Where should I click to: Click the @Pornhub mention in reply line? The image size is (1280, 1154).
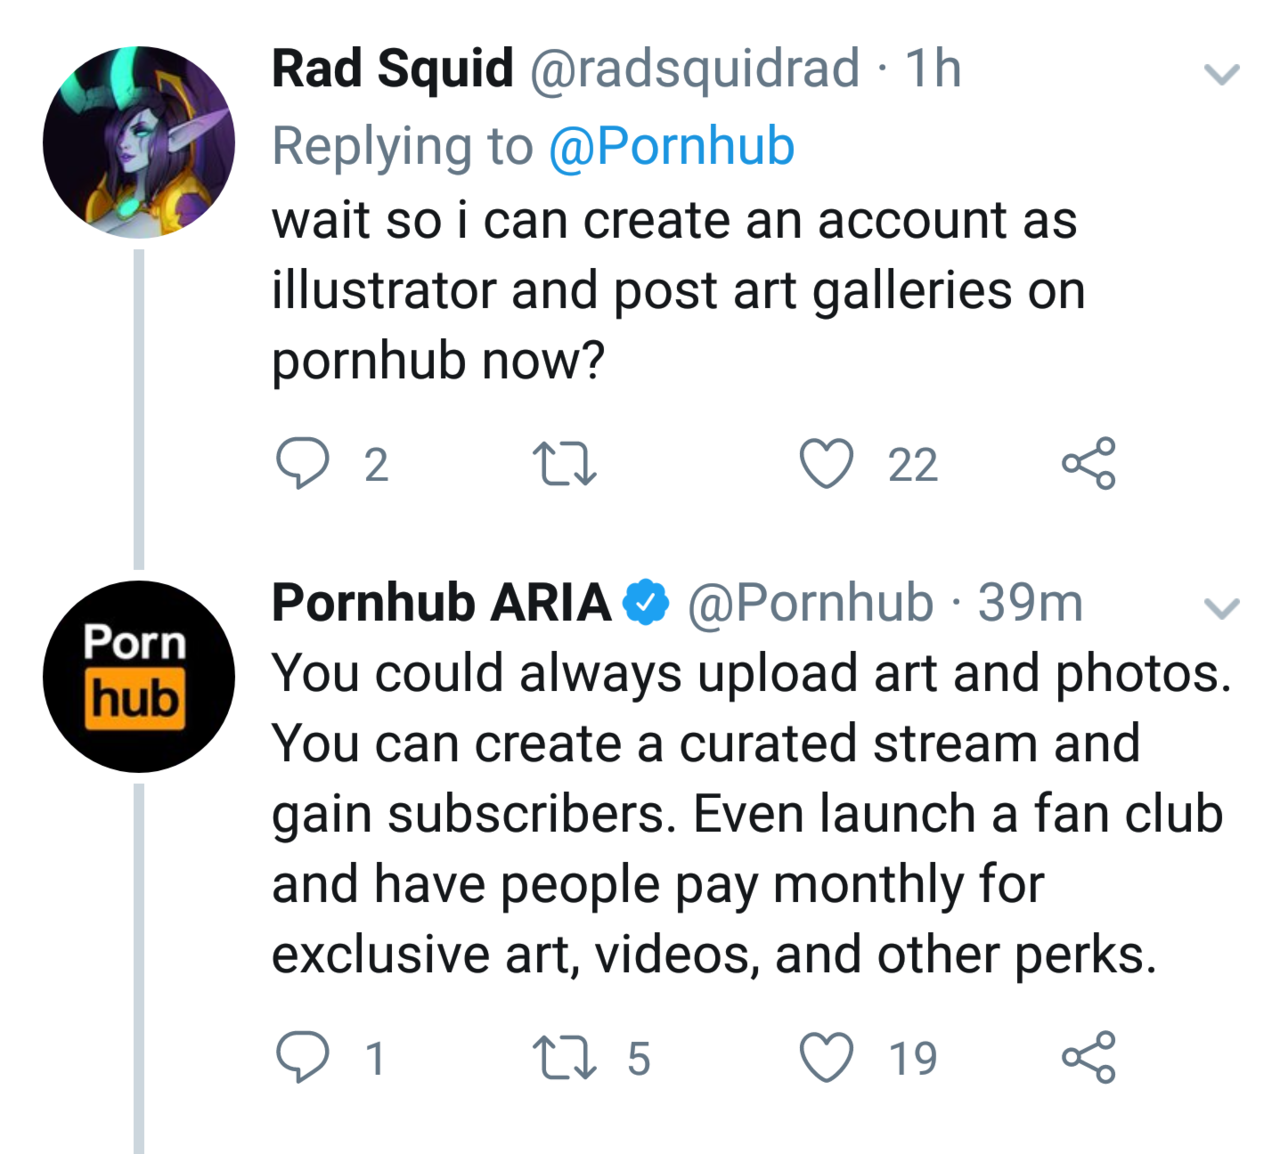coord(671,146)
